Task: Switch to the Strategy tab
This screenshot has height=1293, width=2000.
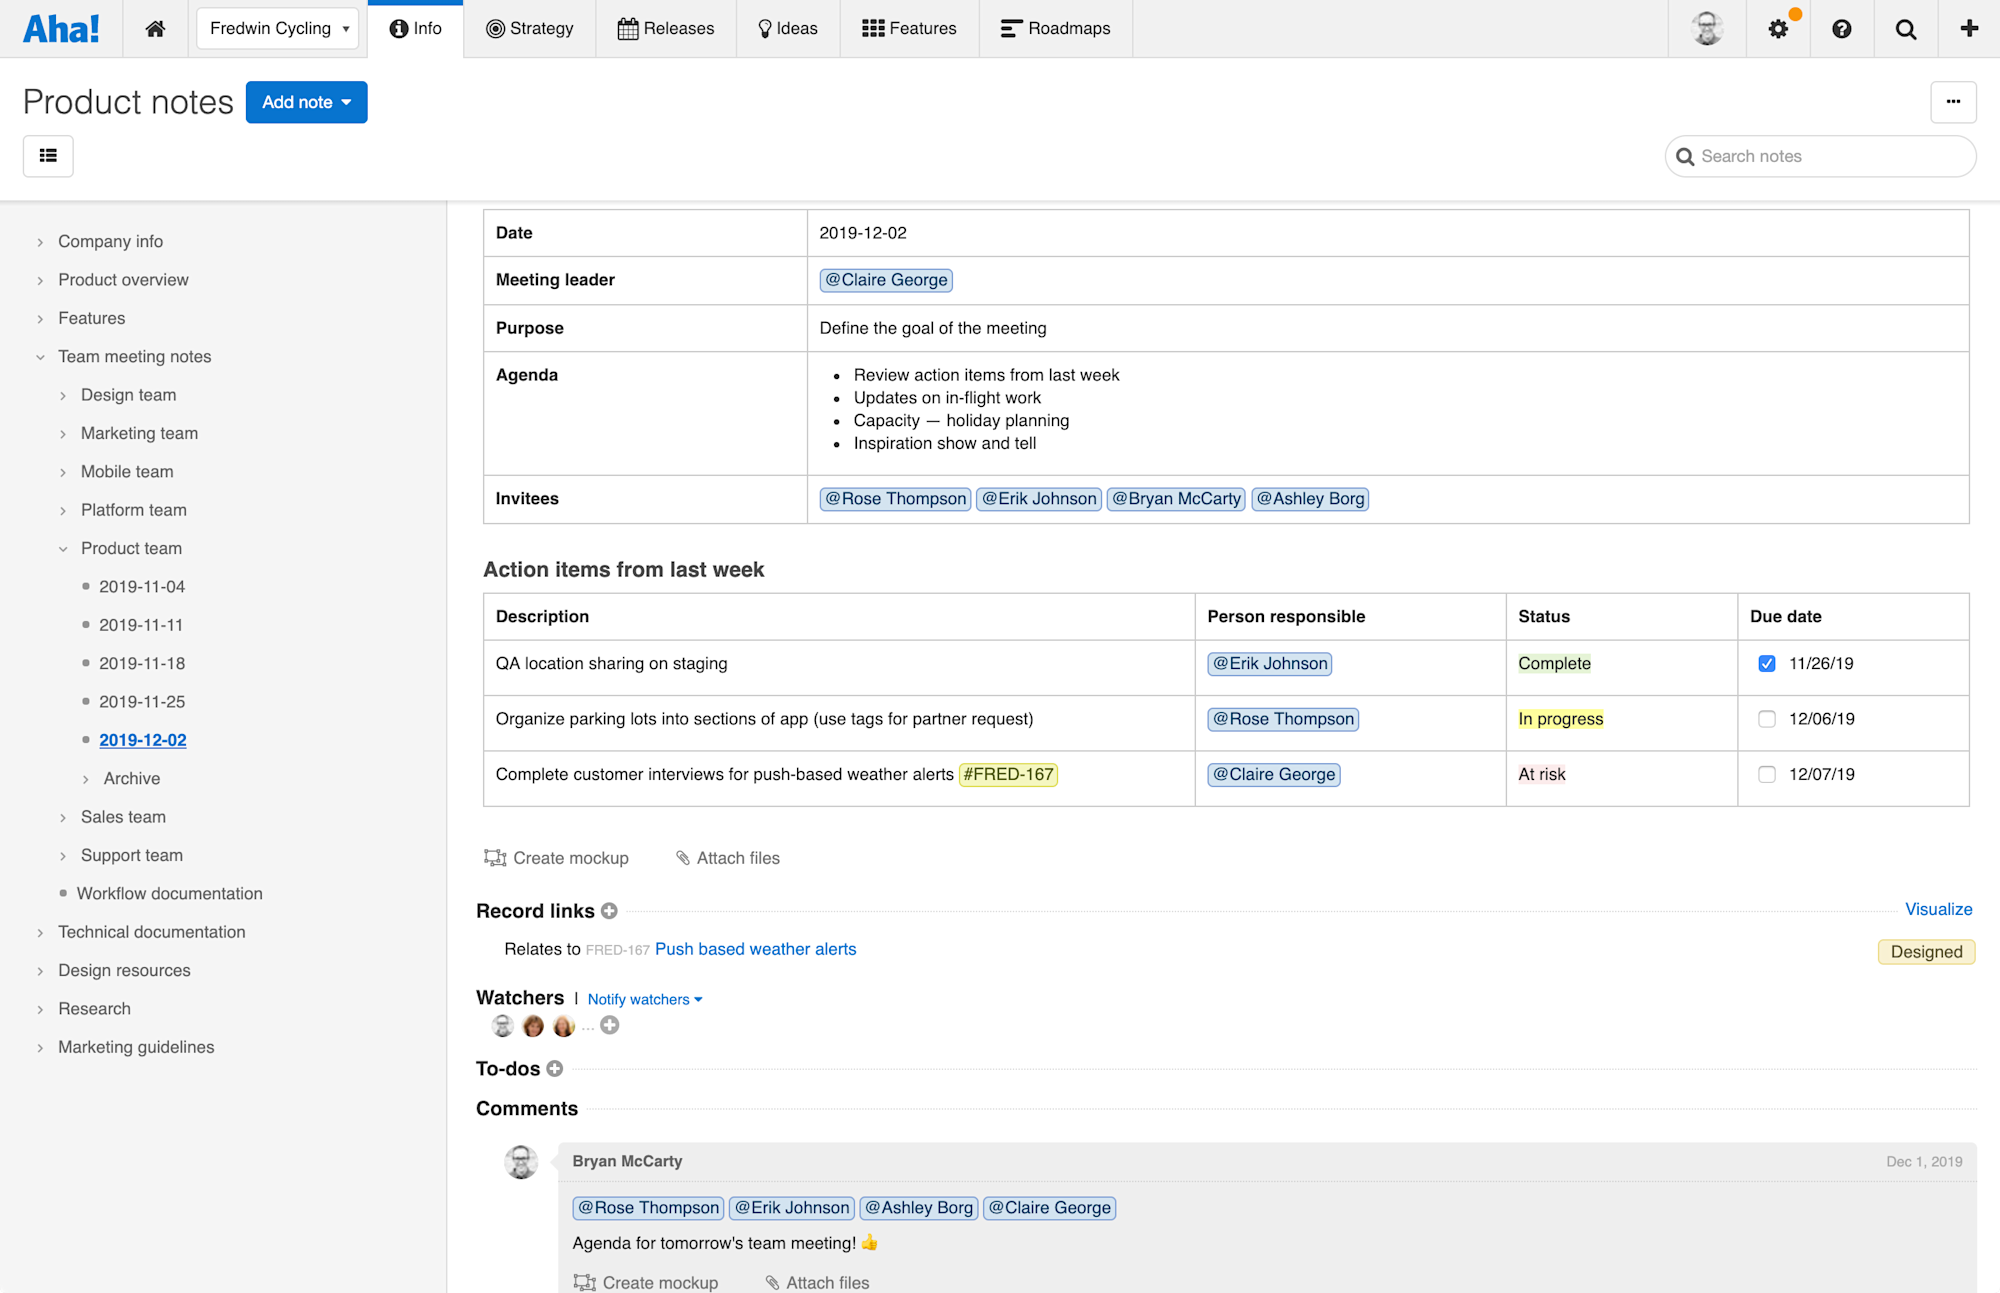Action: point(530,28)
